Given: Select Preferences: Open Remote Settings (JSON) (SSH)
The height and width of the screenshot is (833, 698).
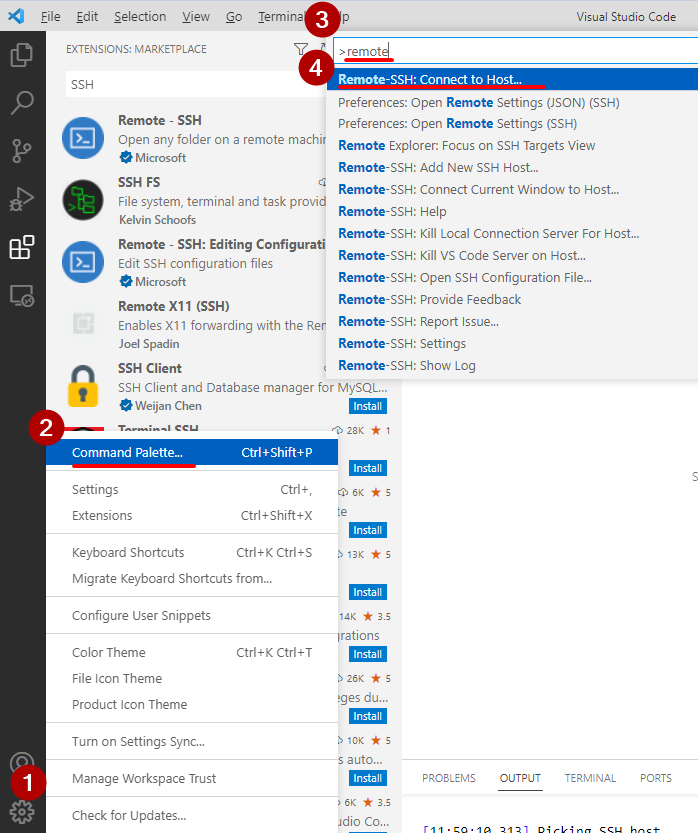Looking at the screenshot, I should pos(512,102).
